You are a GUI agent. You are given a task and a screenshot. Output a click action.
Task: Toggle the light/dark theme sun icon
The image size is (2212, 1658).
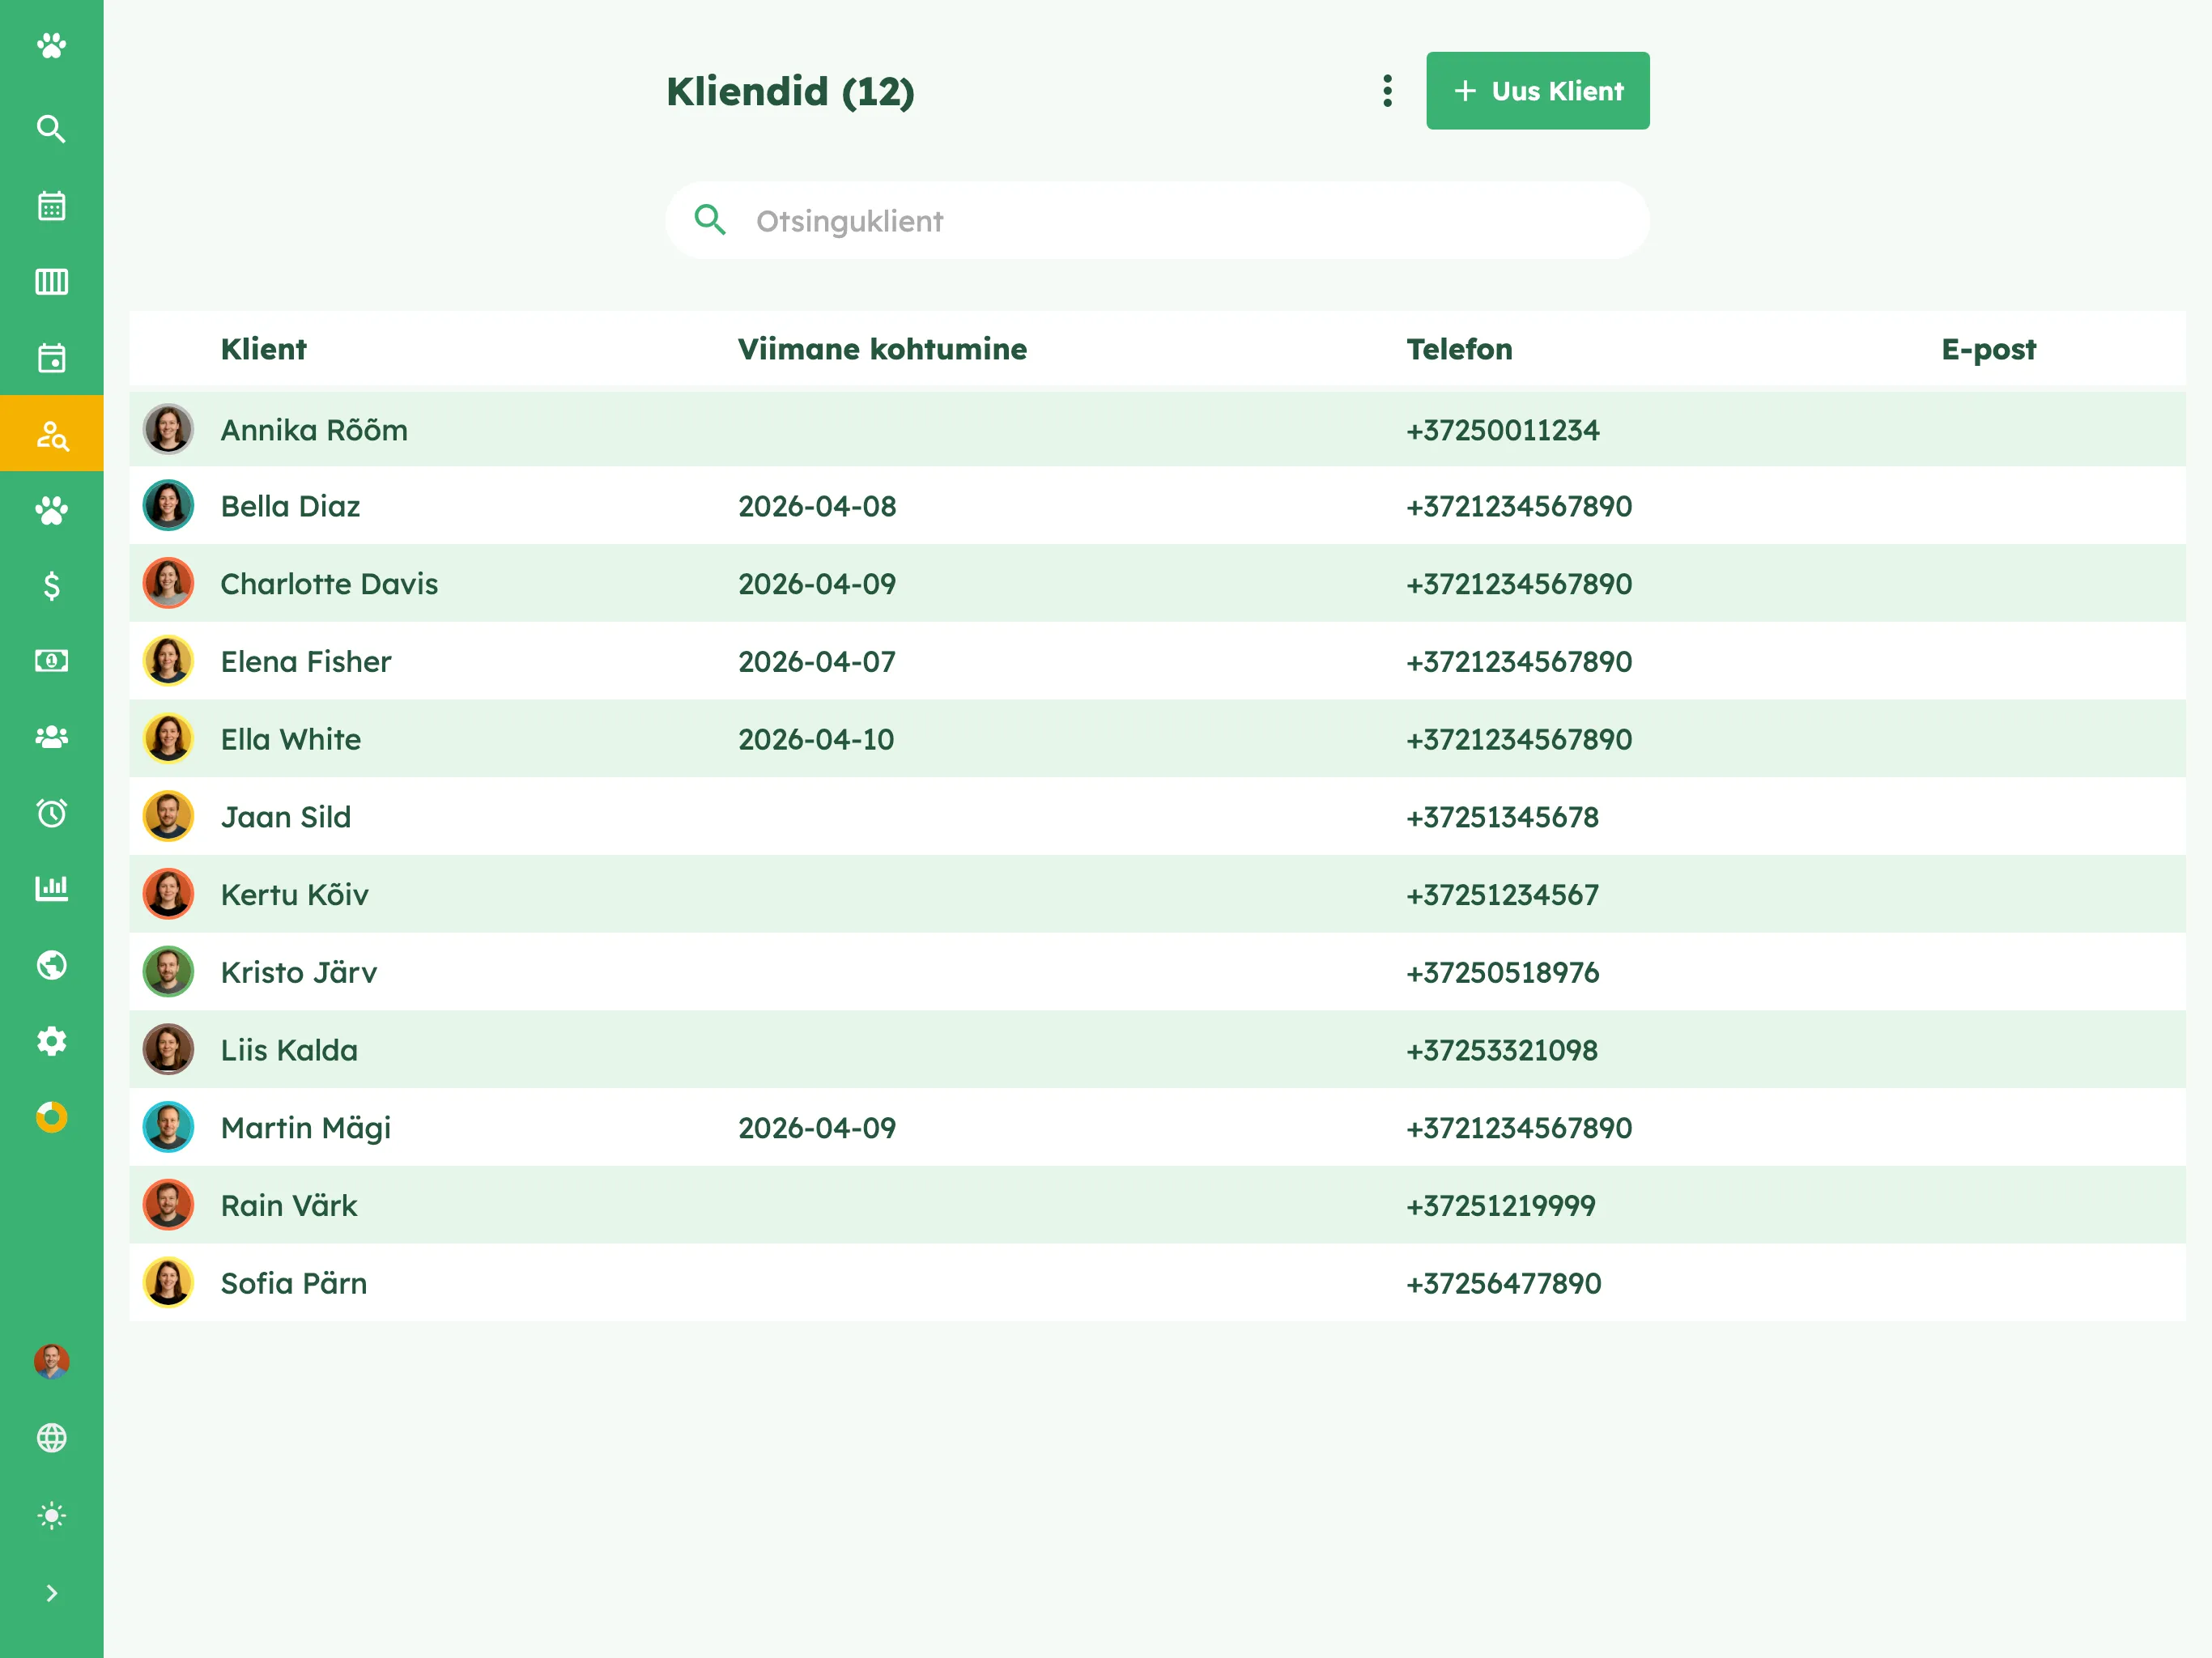coord(51,1516)
